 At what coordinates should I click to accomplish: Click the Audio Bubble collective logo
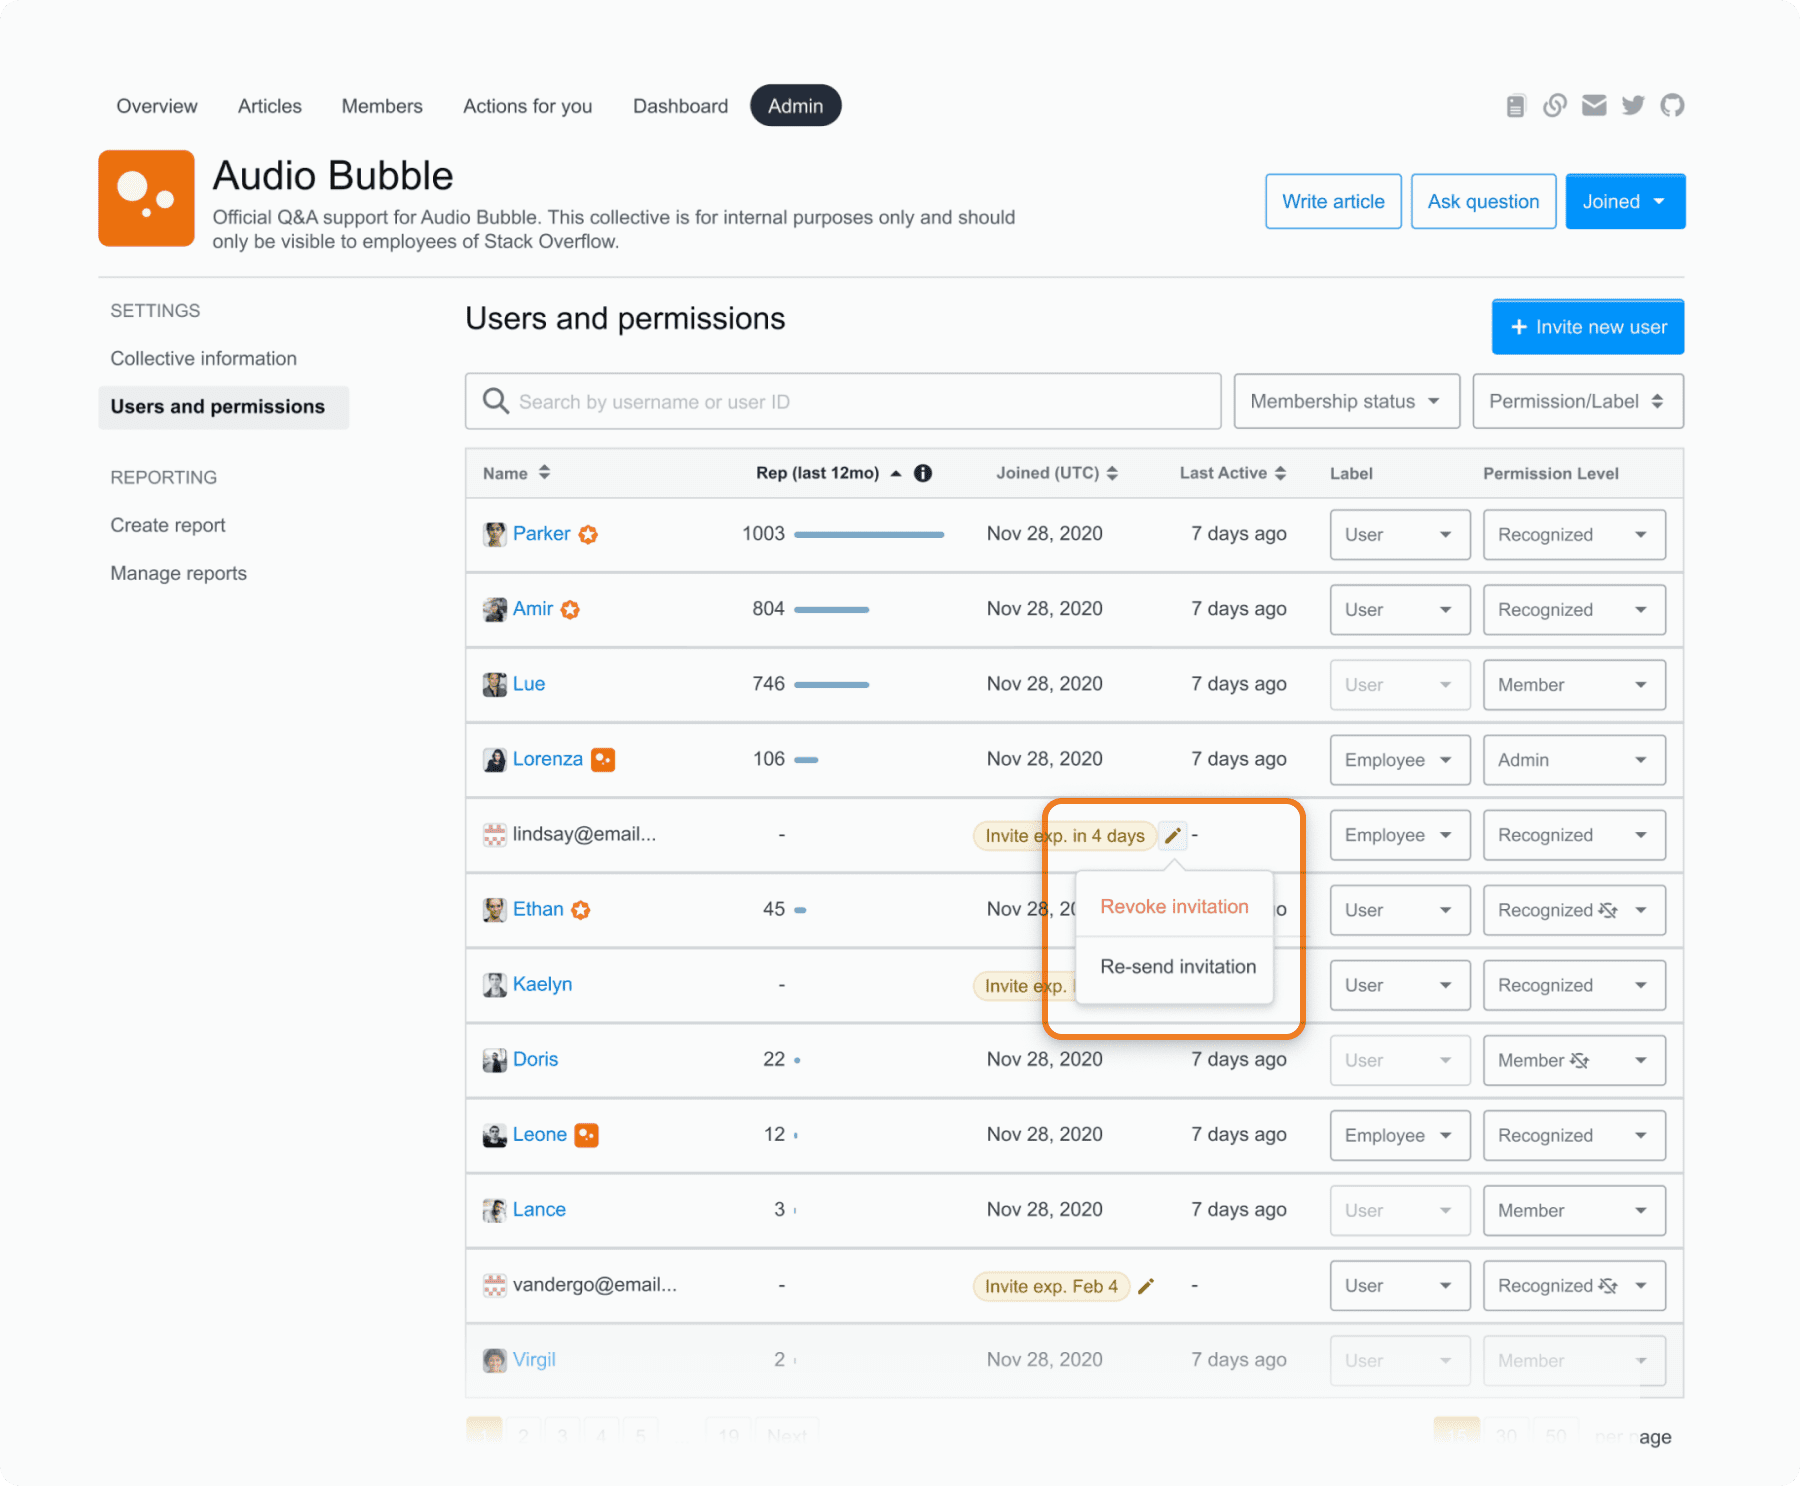146,198
